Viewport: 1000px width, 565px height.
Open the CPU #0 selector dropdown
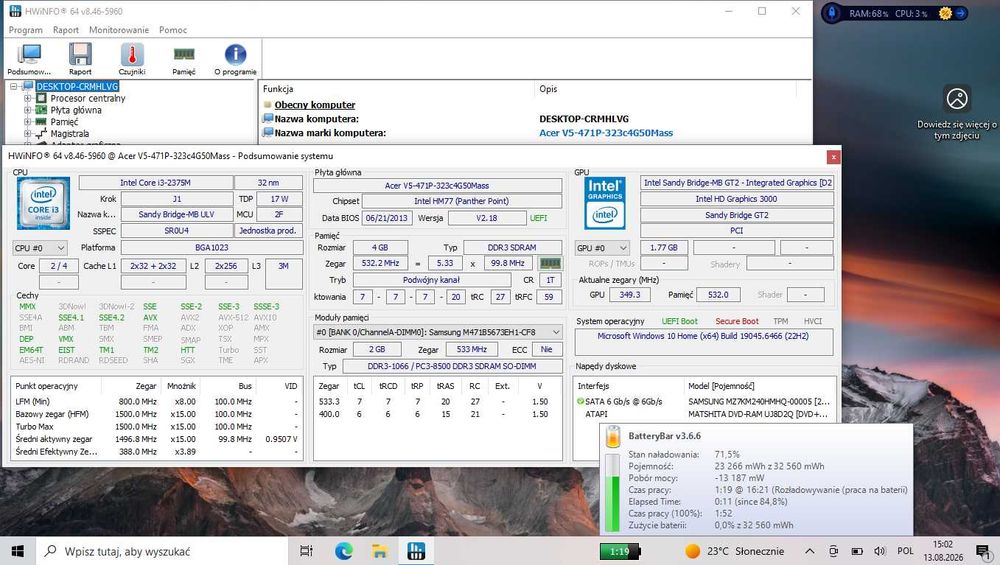(x=40, y=247)
